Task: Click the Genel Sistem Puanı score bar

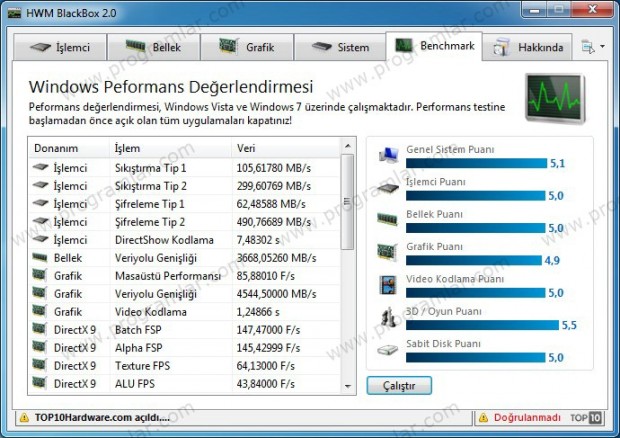Action: (476, 163)
